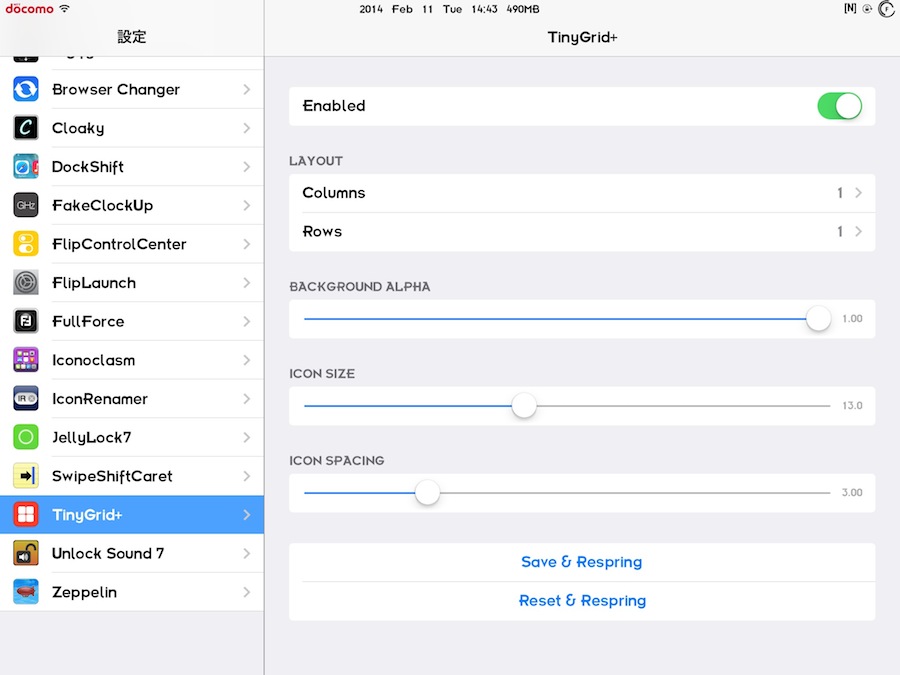Expand DockShift via its chevron

point(247,166)
